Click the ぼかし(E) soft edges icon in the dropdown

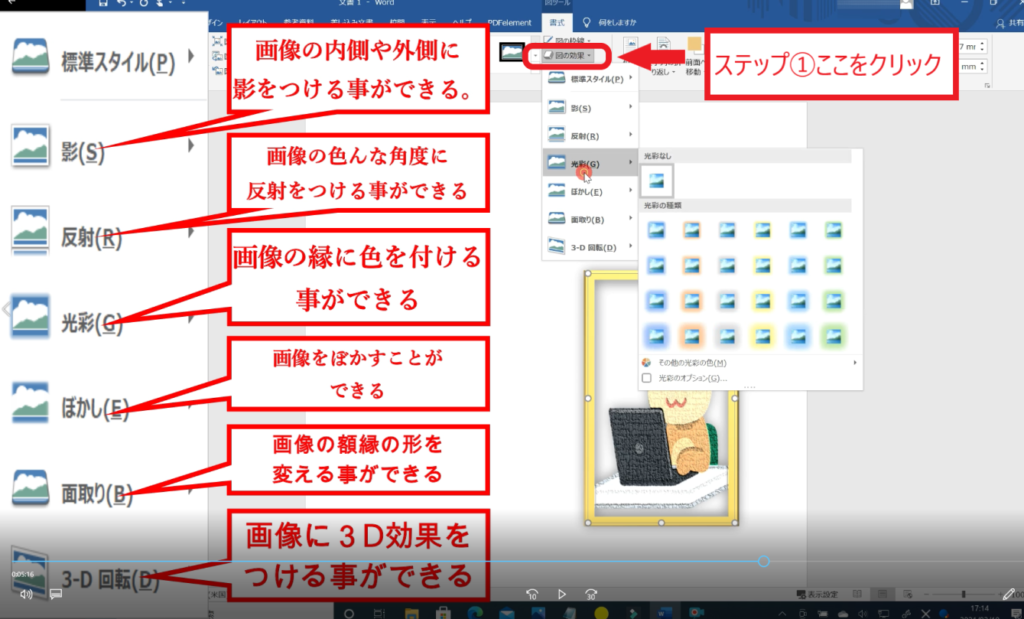[x=555, y=190]
